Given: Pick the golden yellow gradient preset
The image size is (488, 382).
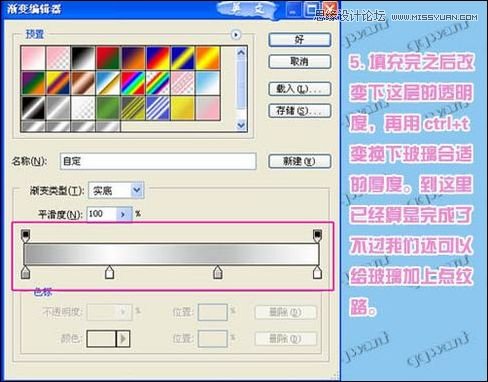Looking at the screenshot, I should pos(183,108).
